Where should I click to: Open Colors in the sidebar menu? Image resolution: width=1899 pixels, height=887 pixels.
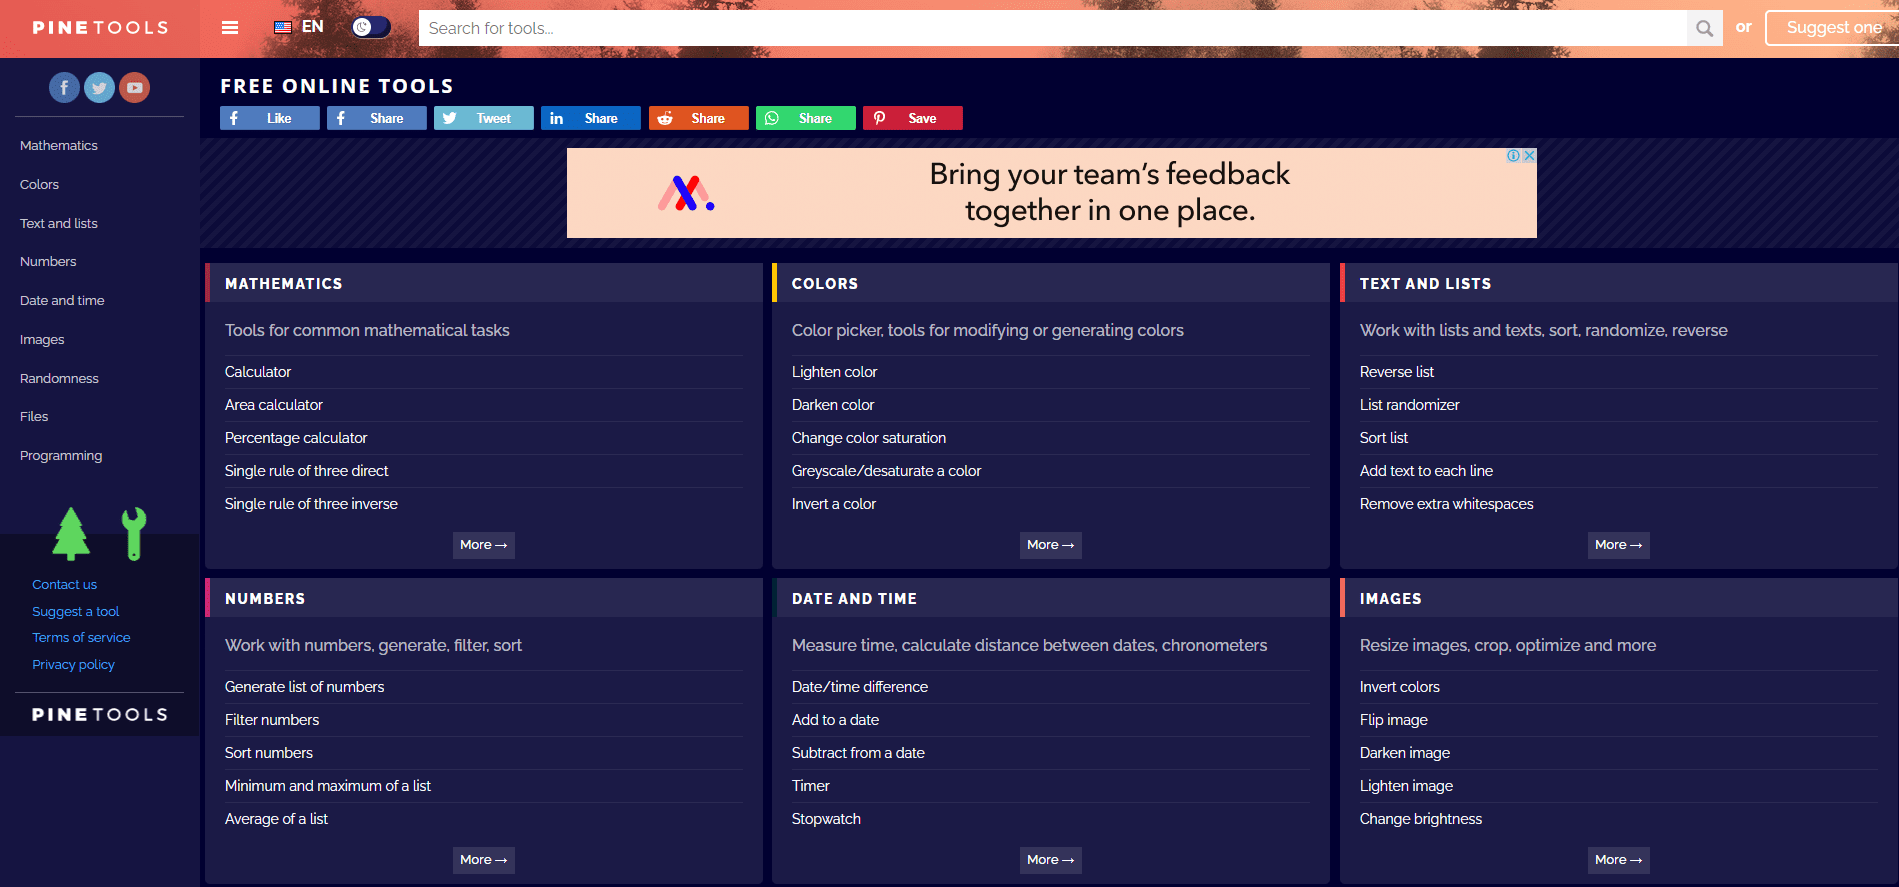39,185
